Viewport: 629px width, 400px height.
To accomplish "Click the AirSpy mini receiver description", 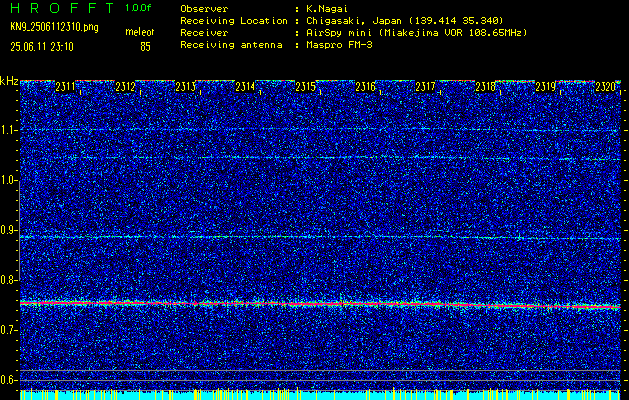I will (x=416, y=33).
